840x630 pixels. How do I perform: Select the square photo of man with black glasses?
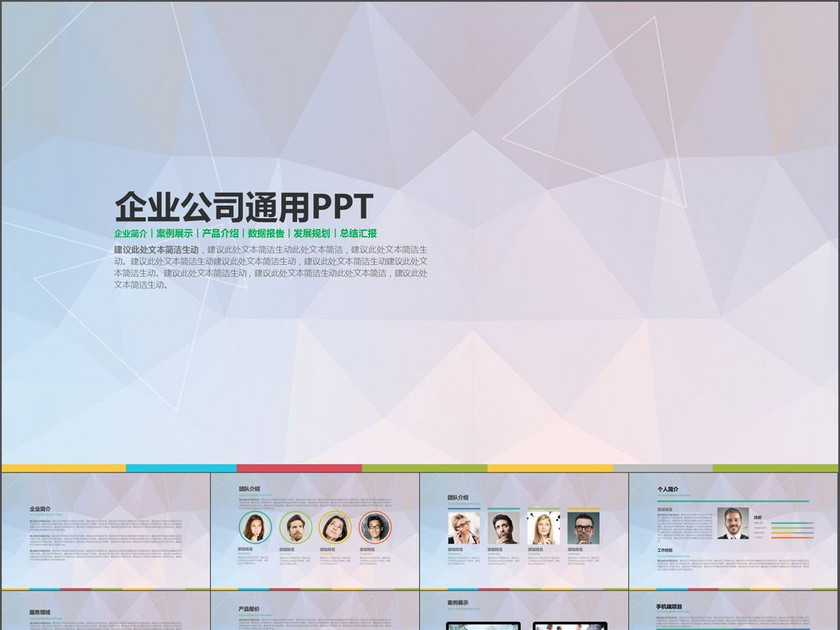[x=583, y=527]
